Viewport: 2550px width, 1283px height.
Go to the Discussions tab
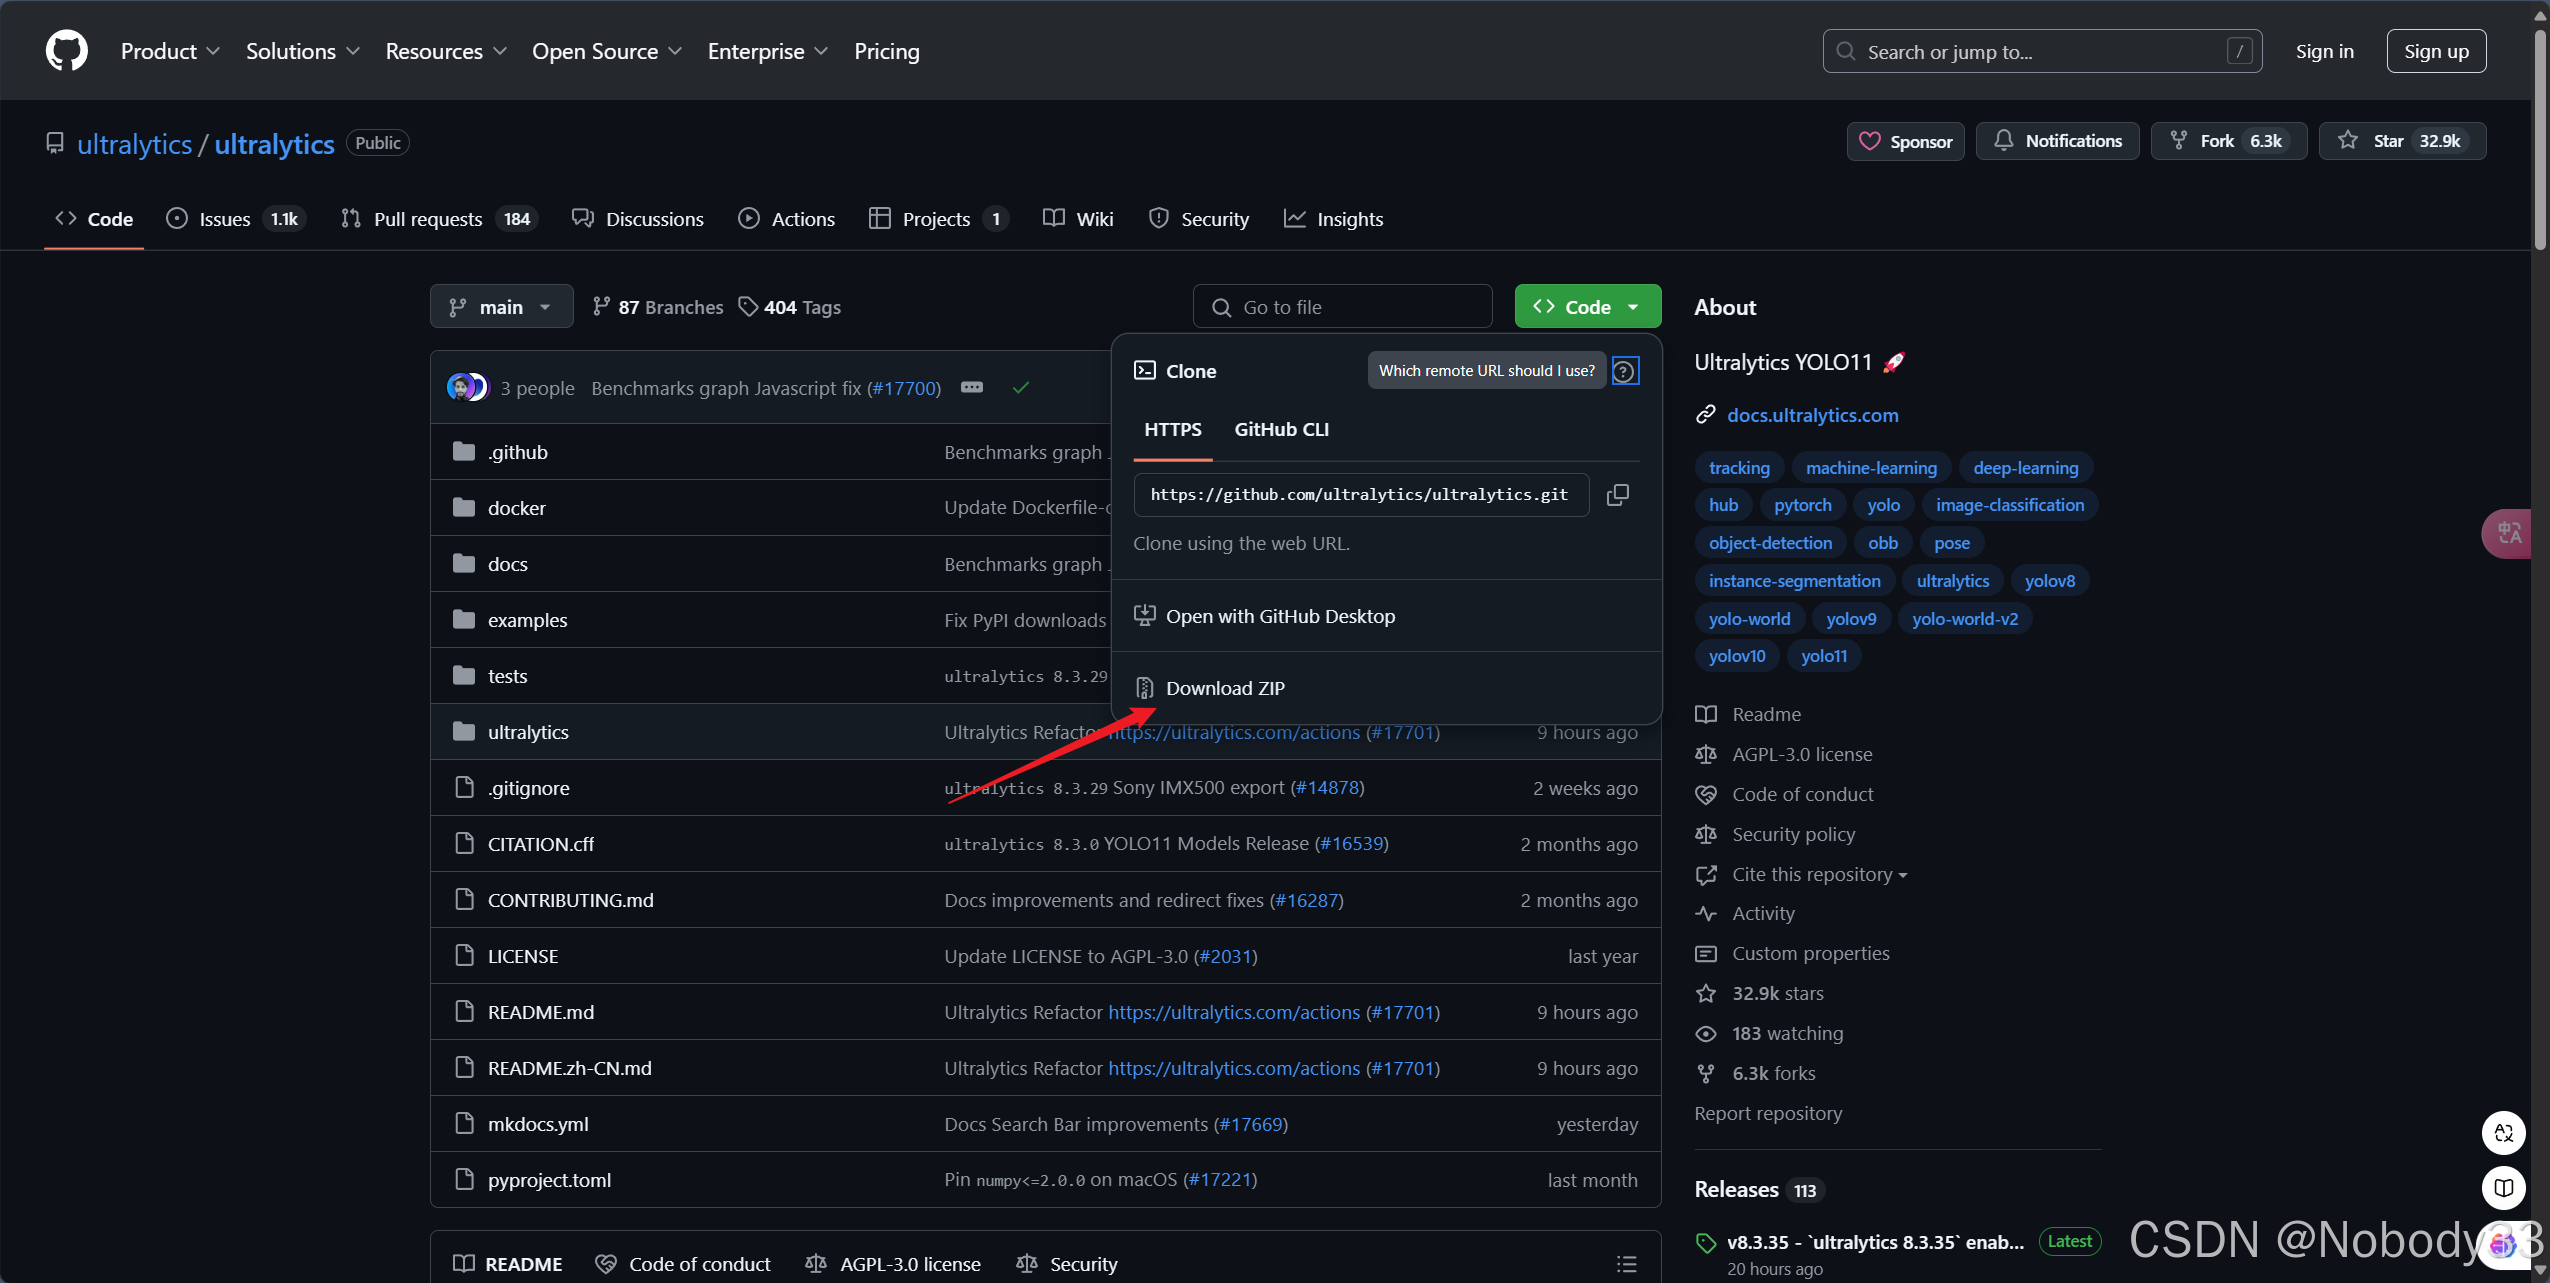click(638, 219)
